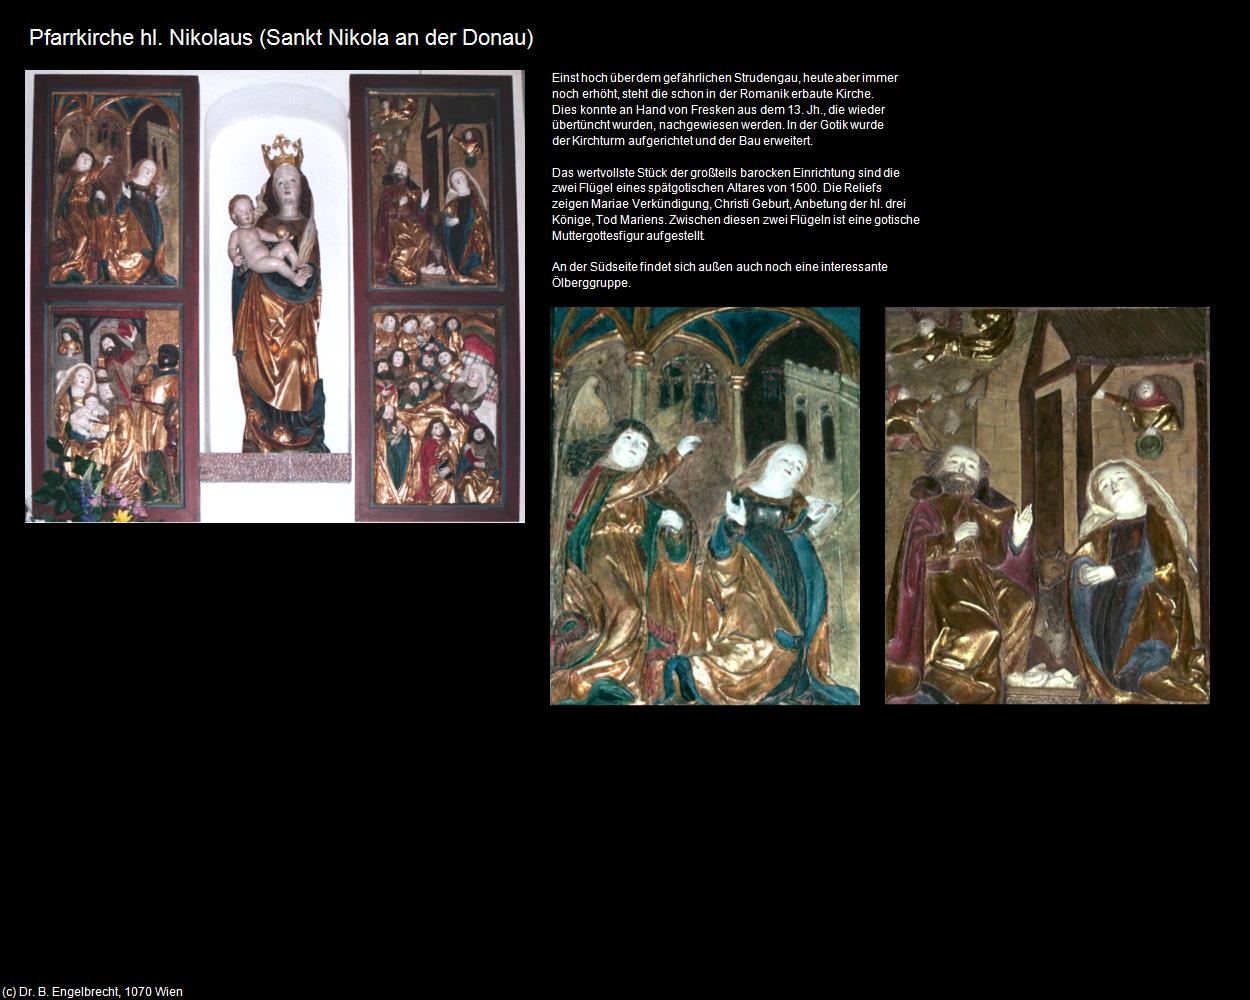Click the paragraph beginning 'An der Südseite'
The height and width of the screenshot is (1000, 1250).
pyautogui.click(x=720, y=275)
